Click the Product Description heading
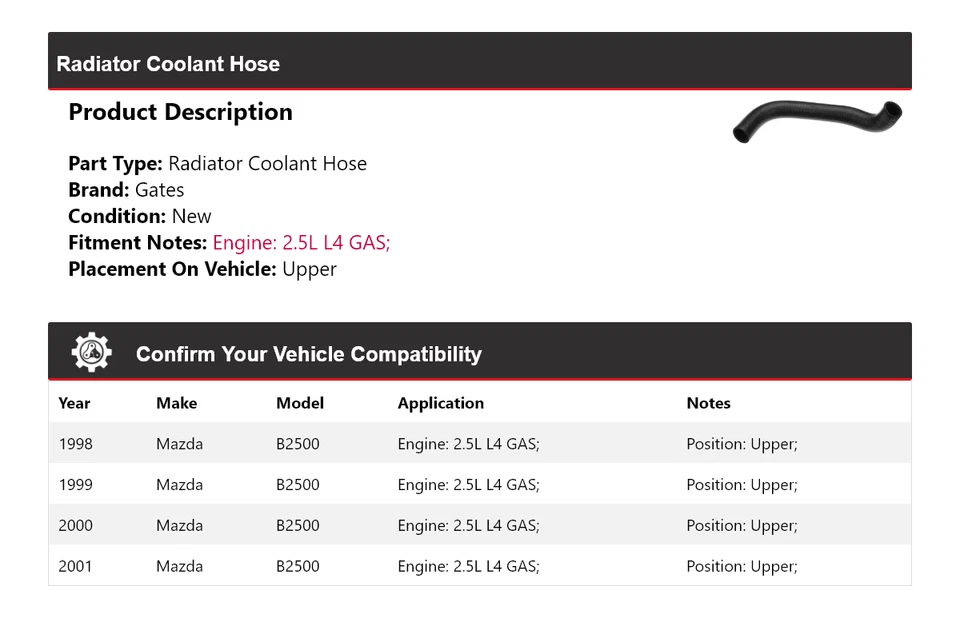Screen dimensions: 960x618 click(180, 112)
